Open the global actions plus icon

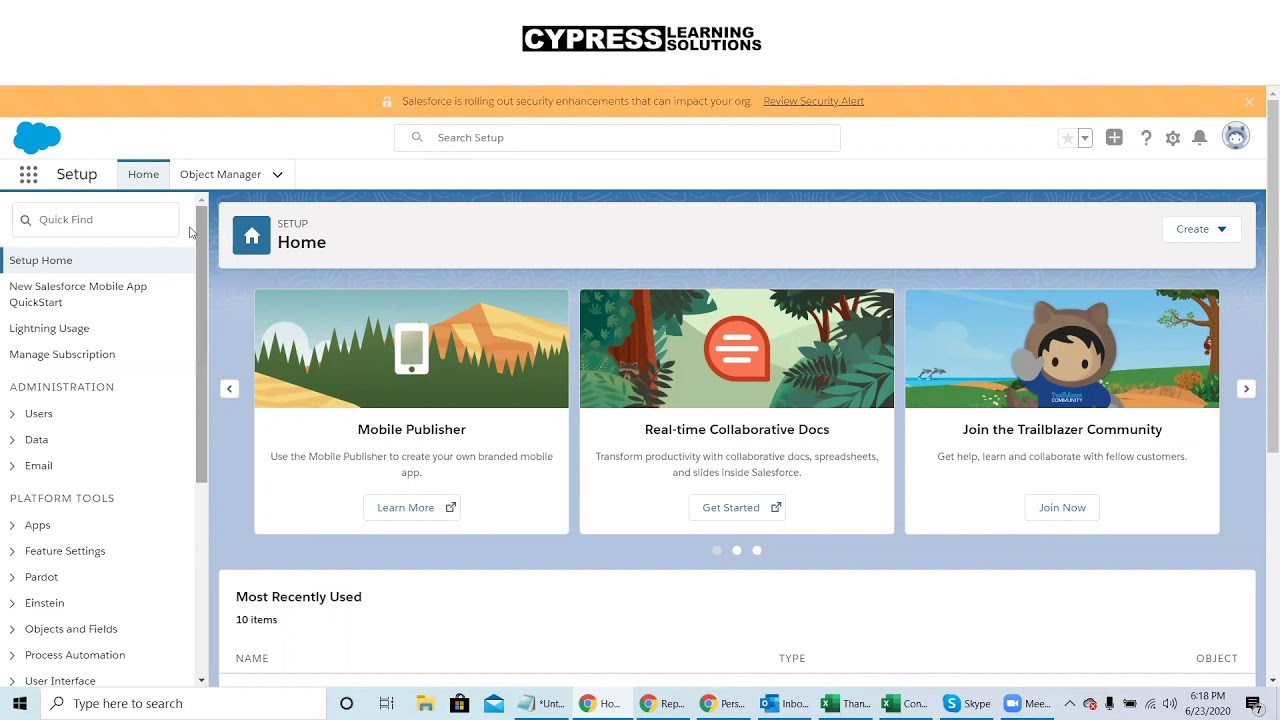point(1114,138)
